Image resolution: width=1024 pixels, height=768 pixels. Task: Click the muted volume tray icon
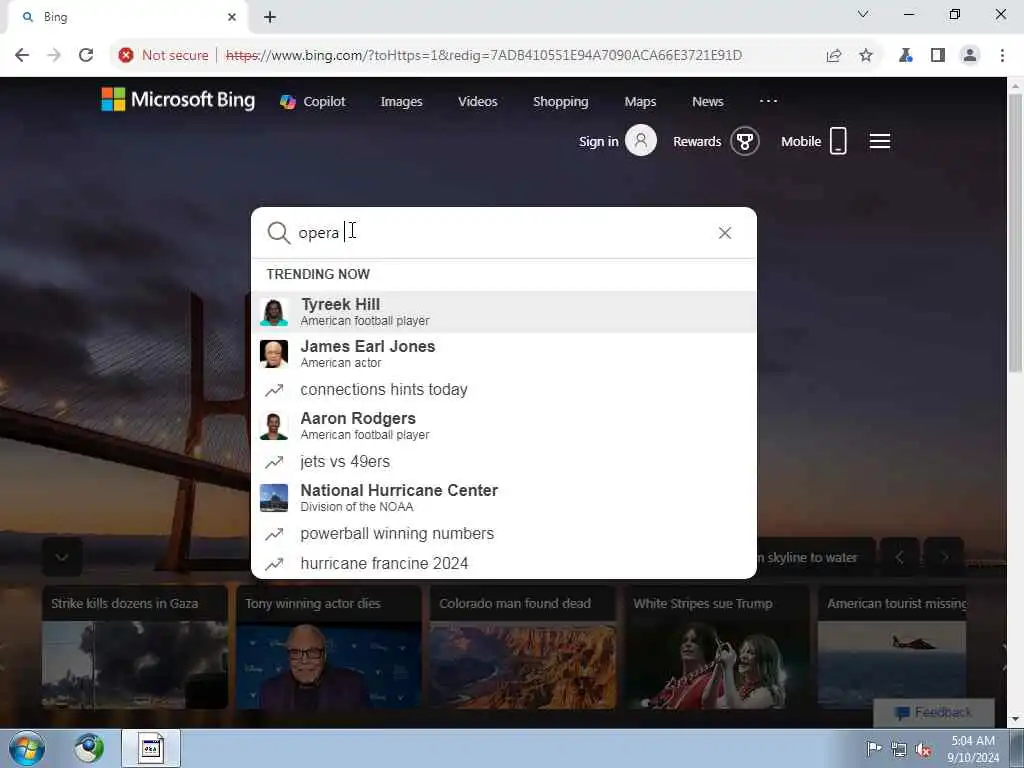click(x=923, y=750)
